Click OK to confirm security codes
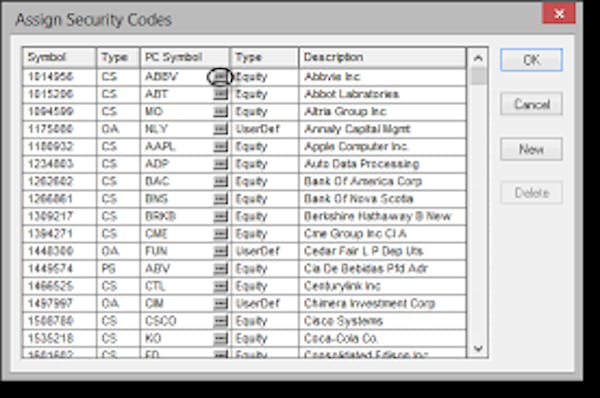 [x=531, y=60]
